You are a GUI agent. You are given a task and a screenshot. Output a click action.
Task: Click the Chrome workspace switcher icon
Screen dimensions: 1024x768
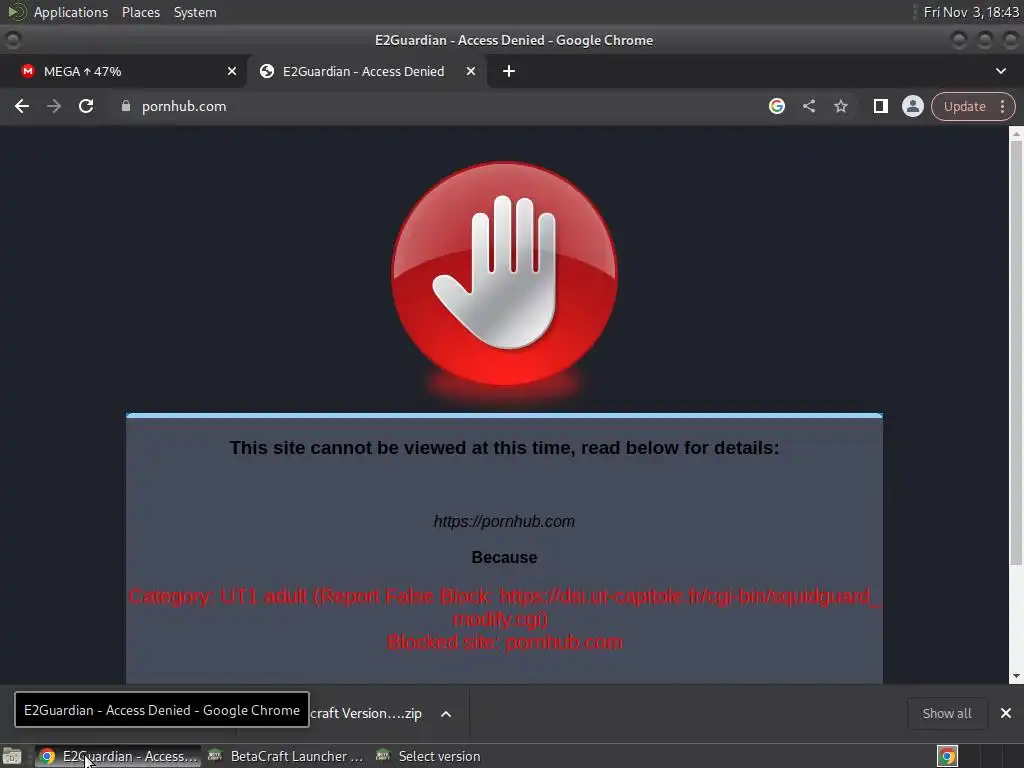(x=947, y=756)
